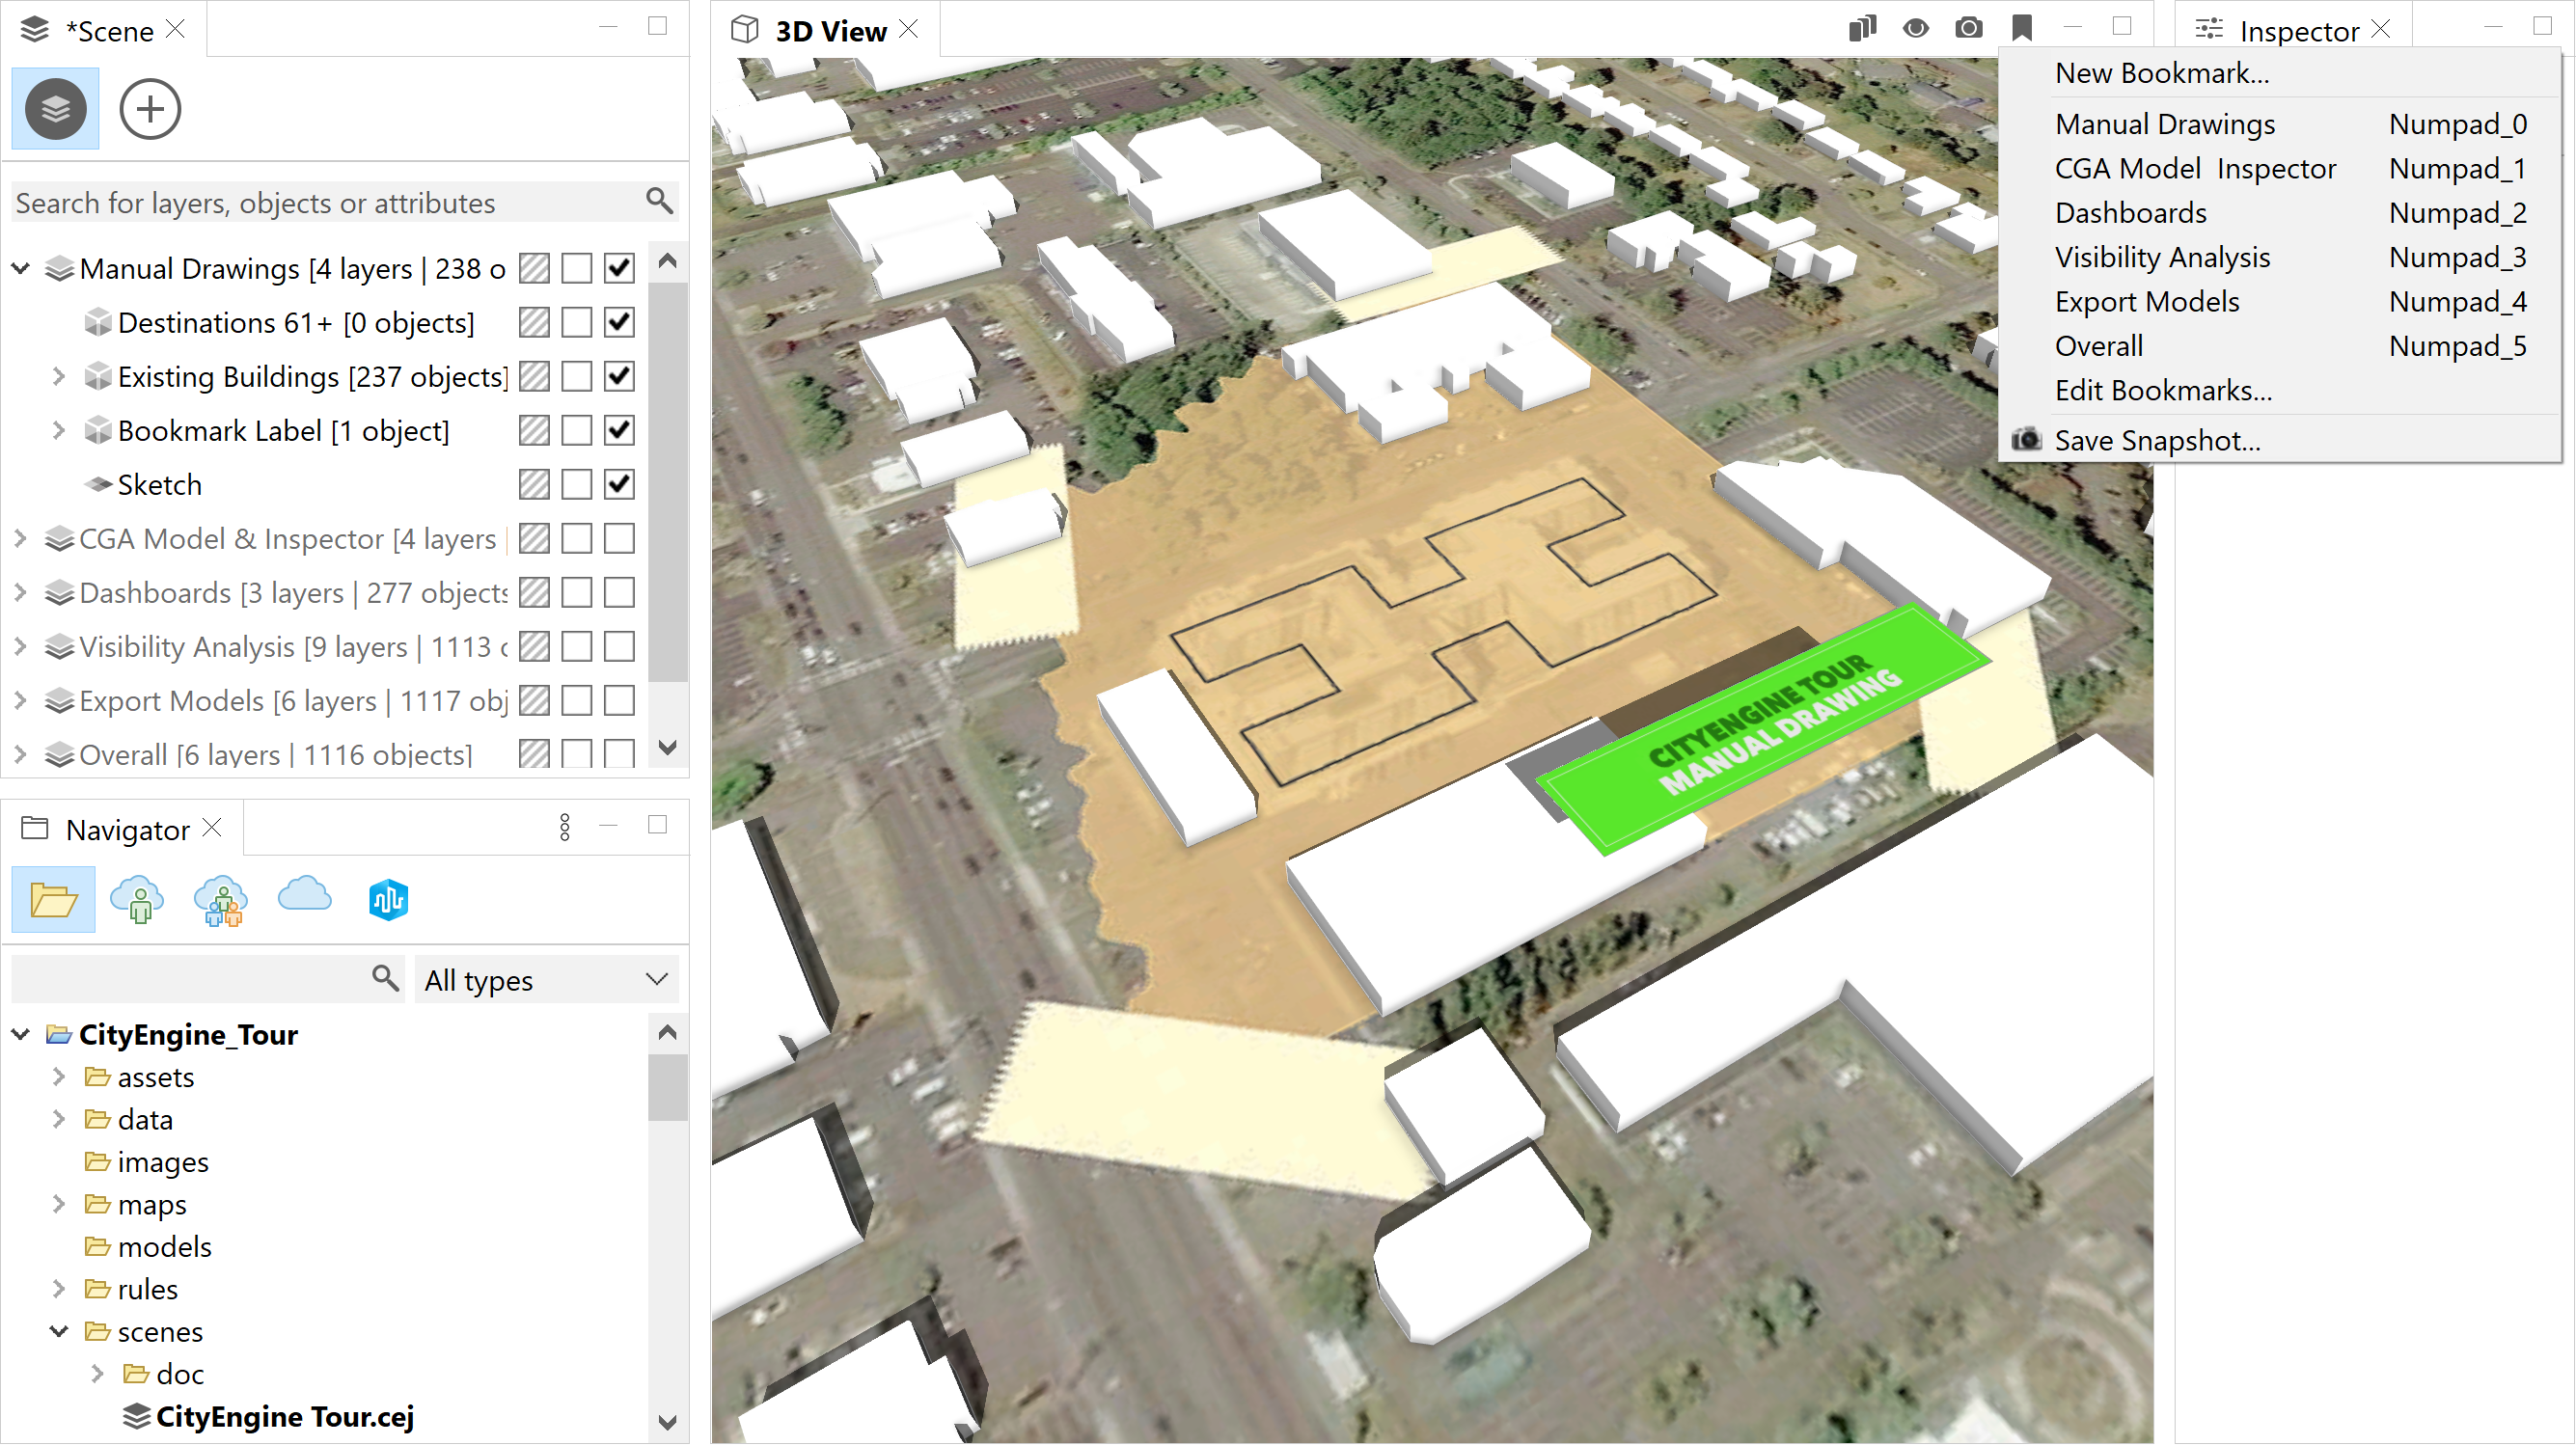The width and height of the screenshot is (2576, 1445).
Task: Uncheck the Sketch layer visibility checkbox
Action: coord(619,484)
